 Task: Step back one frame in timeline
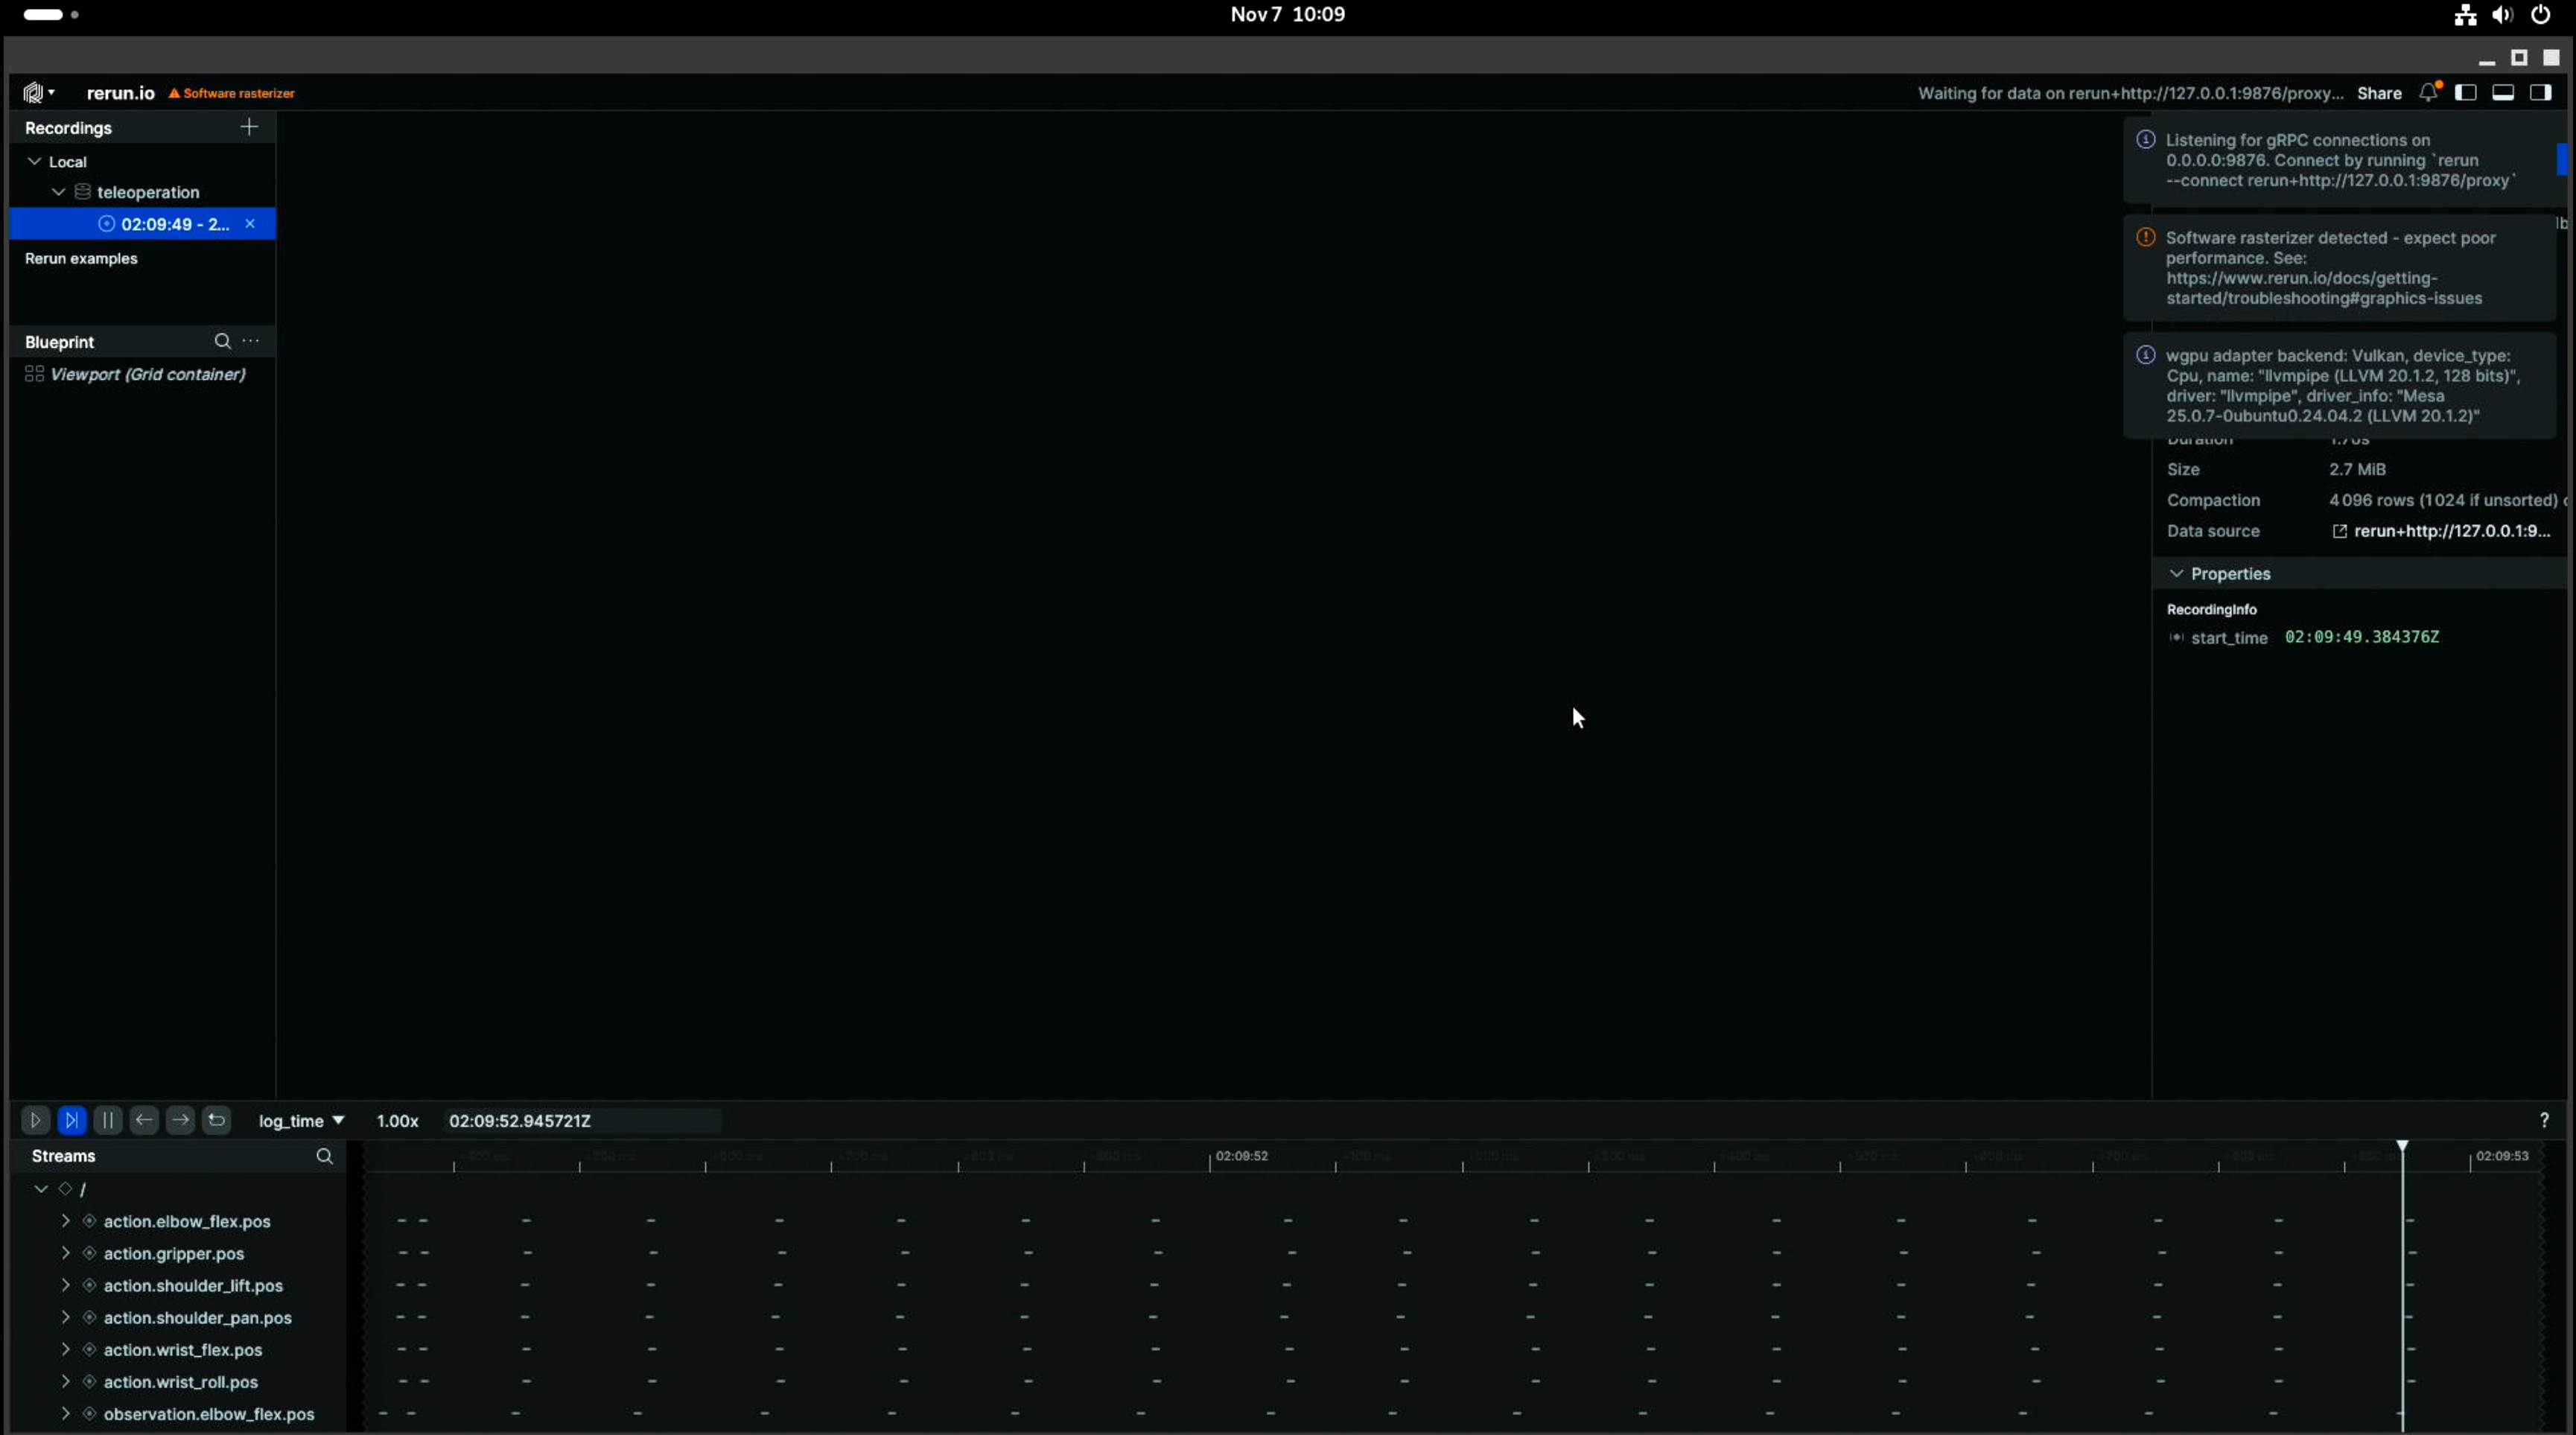(x=144, y=1120)
